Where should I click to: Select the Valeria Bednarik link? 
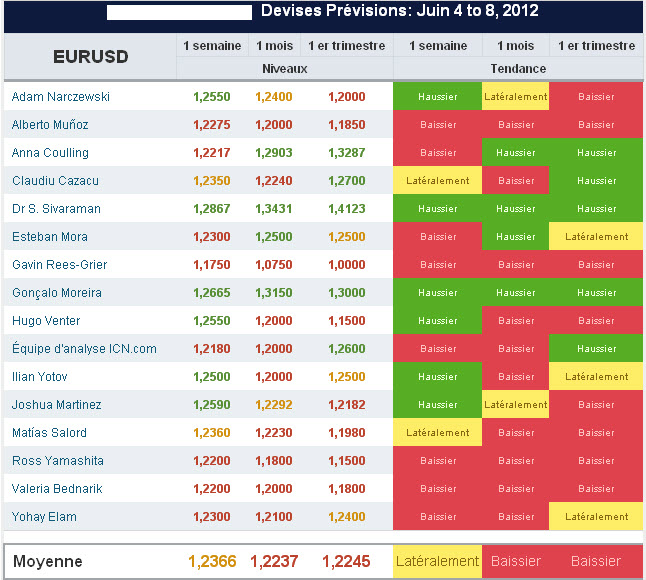[x=57, y=489]
